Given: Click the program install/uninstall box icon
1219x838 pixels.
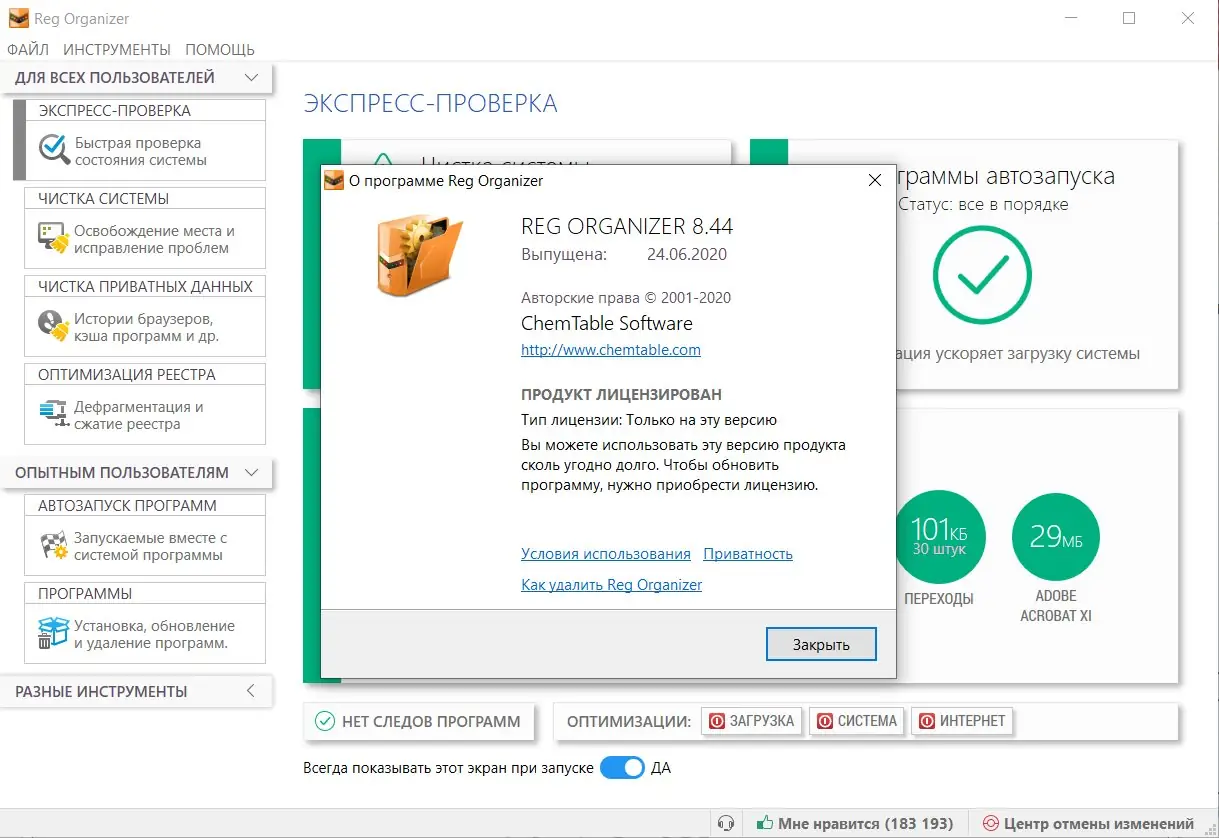Looking at the screenshot, I should point(52,634).
